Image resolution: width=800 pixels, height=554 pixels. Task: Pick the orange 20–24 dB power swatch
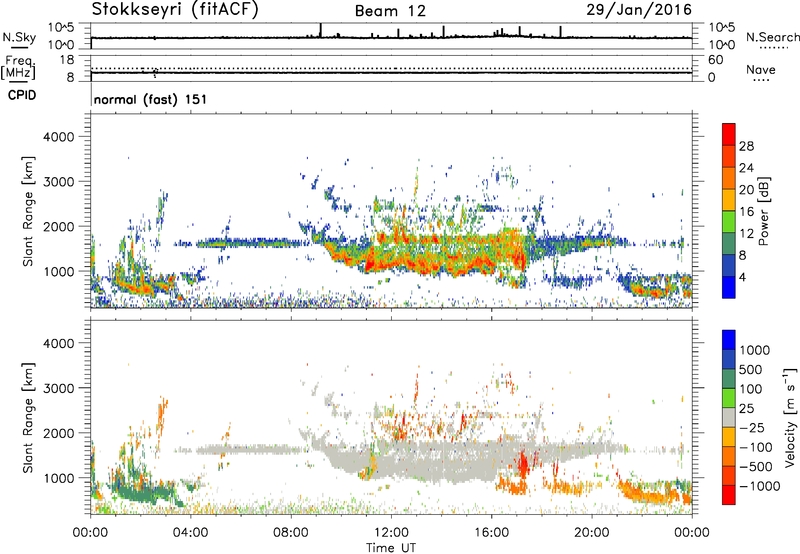coord(729,179)
